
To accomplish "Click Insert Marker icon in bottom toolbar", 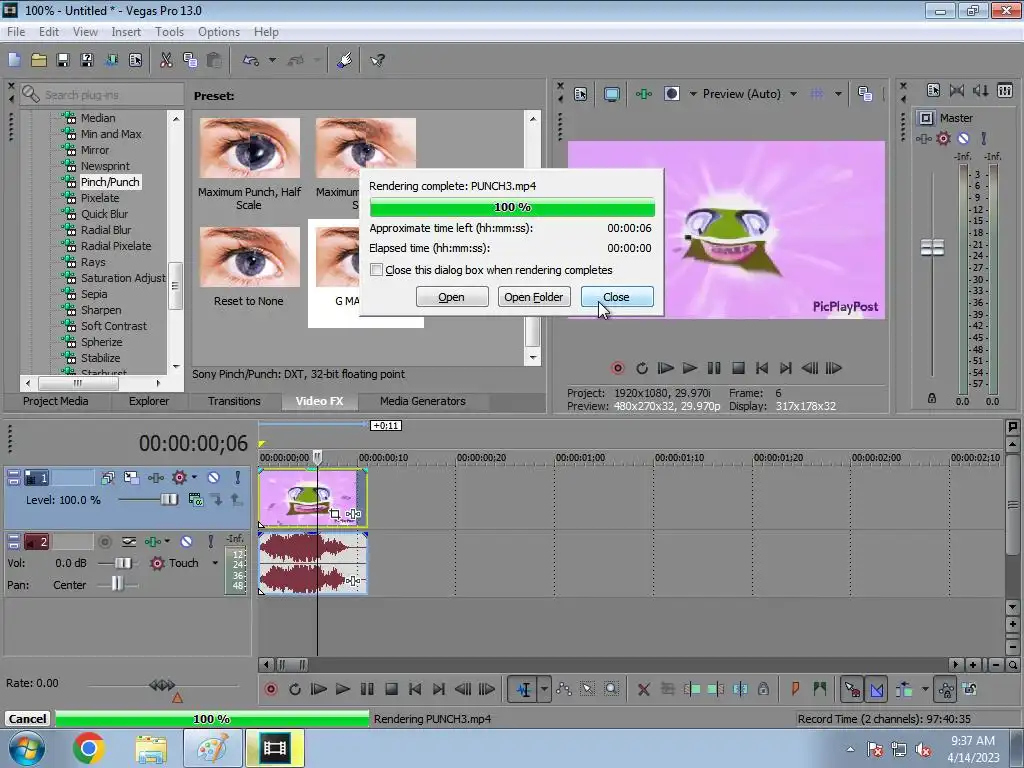I will click(x=795, y=690).
